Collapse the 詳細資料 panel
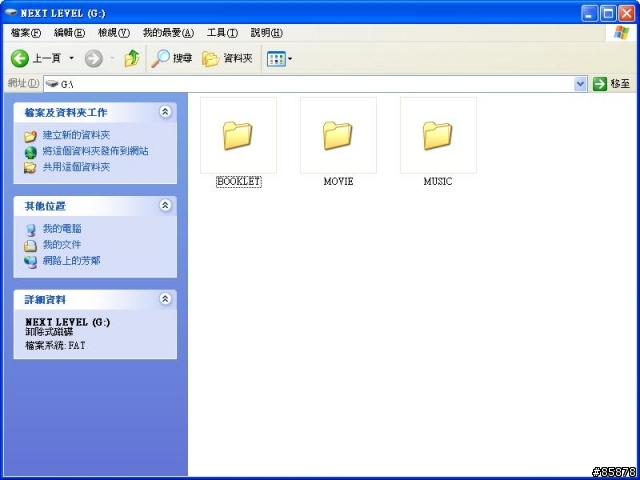 [165, 299]
